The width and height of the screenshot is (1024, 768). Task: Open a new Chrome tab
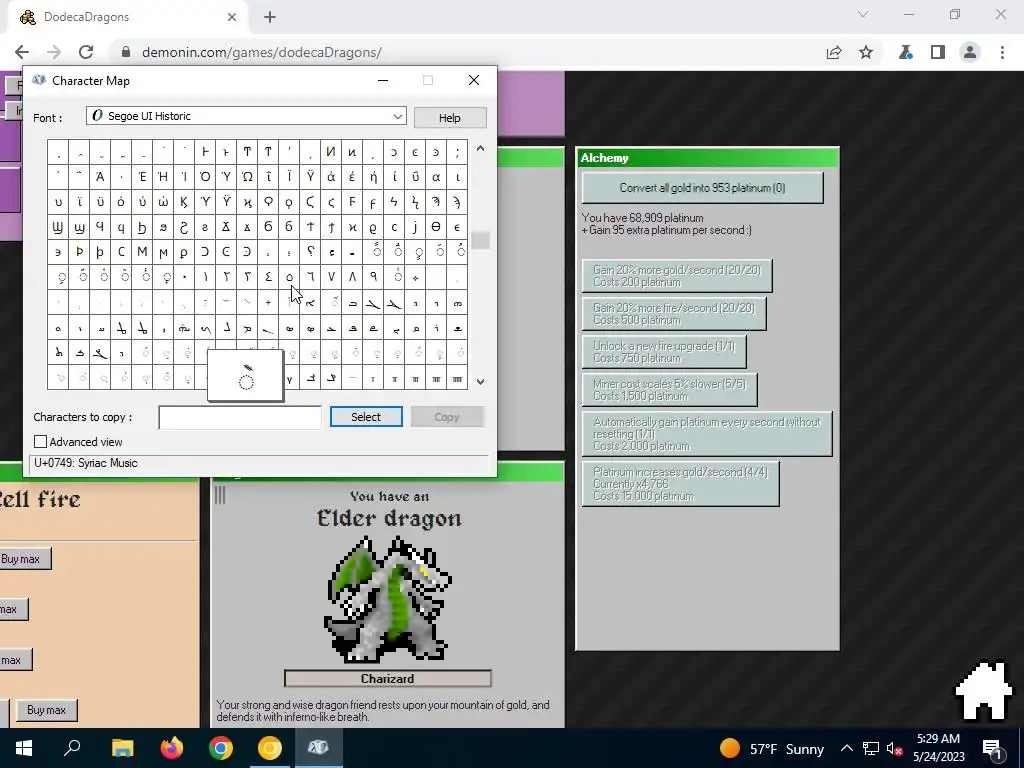coord(270,18)
